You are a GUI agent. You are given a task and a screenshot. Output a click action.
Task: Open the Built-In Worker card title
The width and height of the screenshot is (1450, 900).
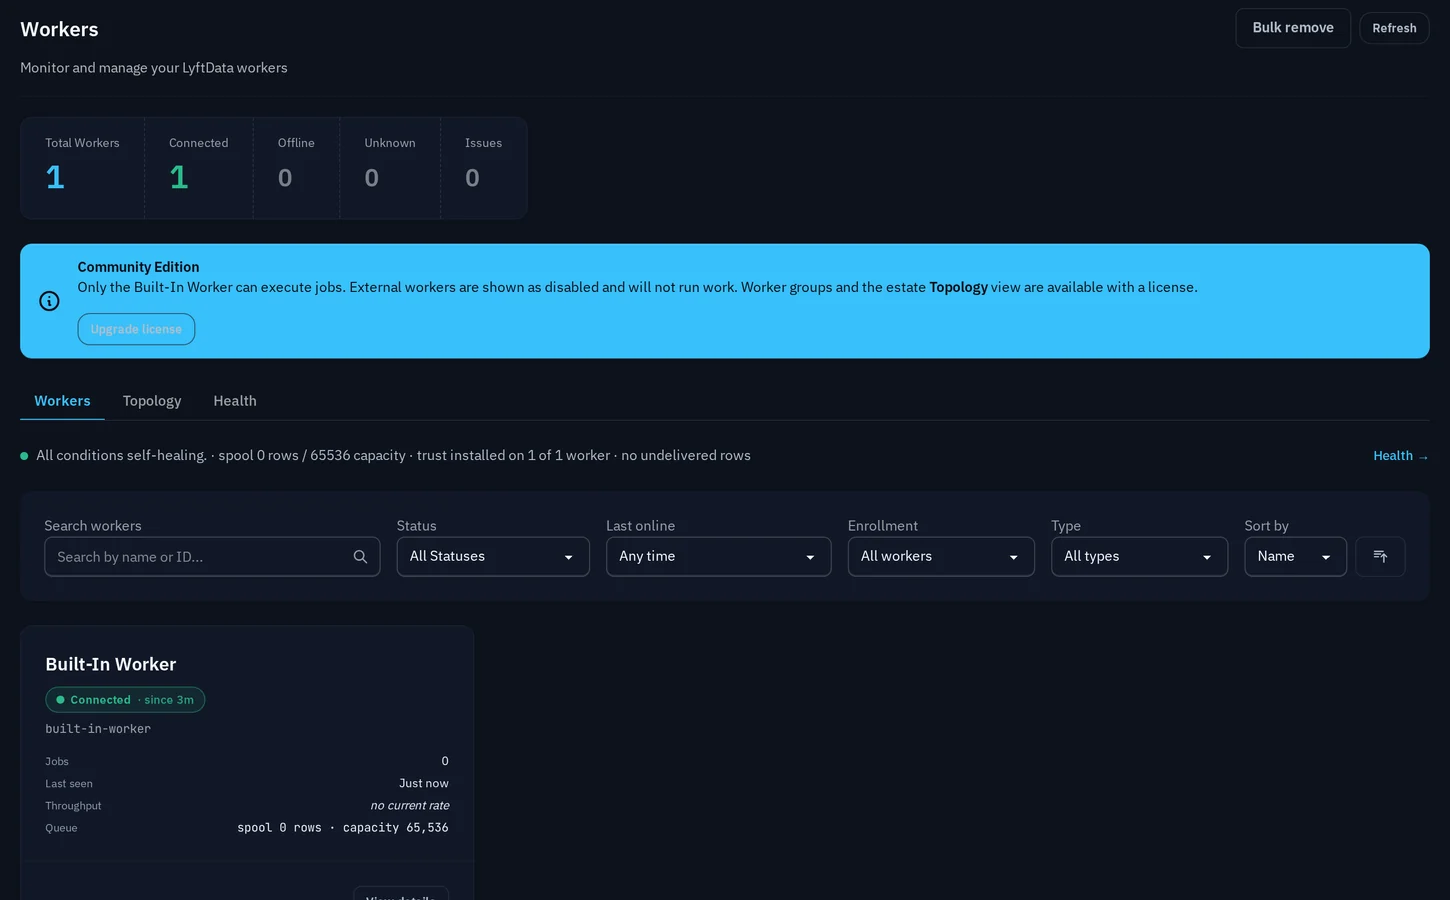click(x=111, y=664)
